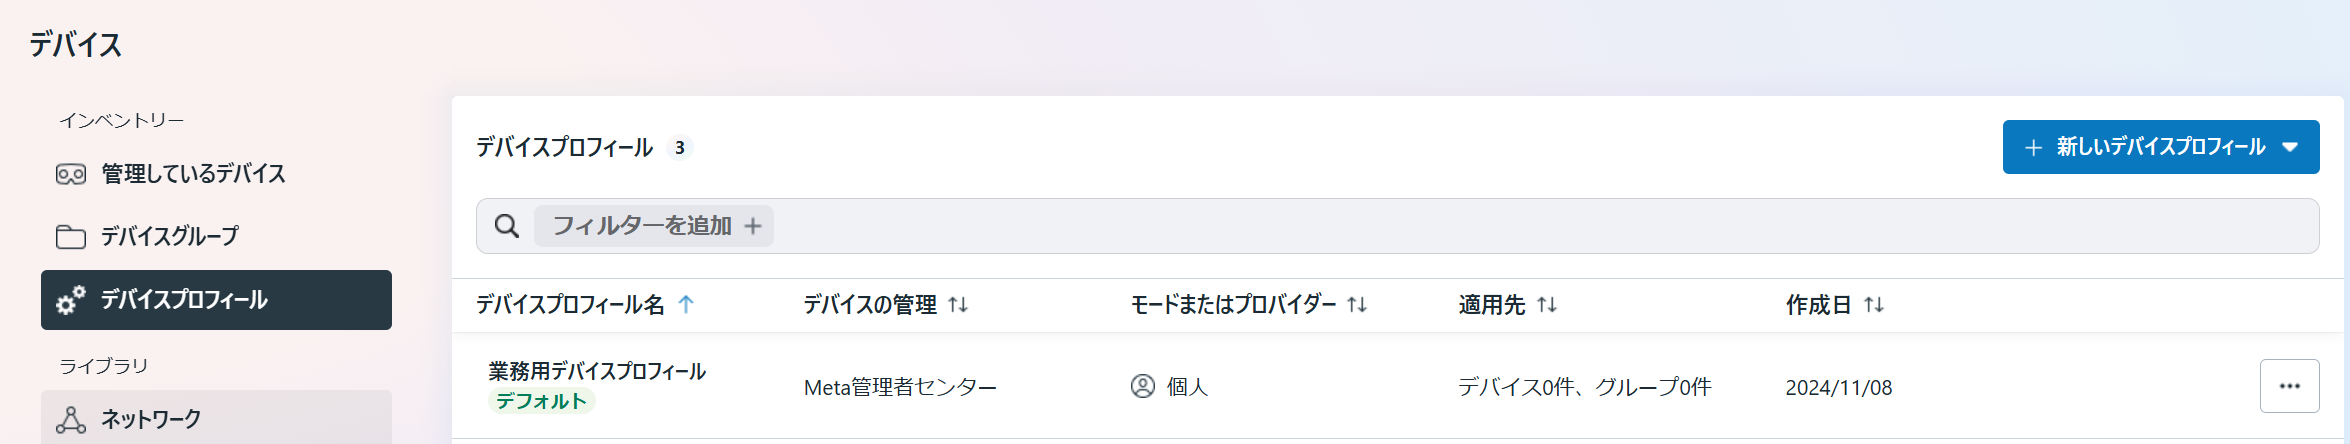Open 管理しているデバイス in the sidebar
This screenshot has width=2350, height=444.
193,175
